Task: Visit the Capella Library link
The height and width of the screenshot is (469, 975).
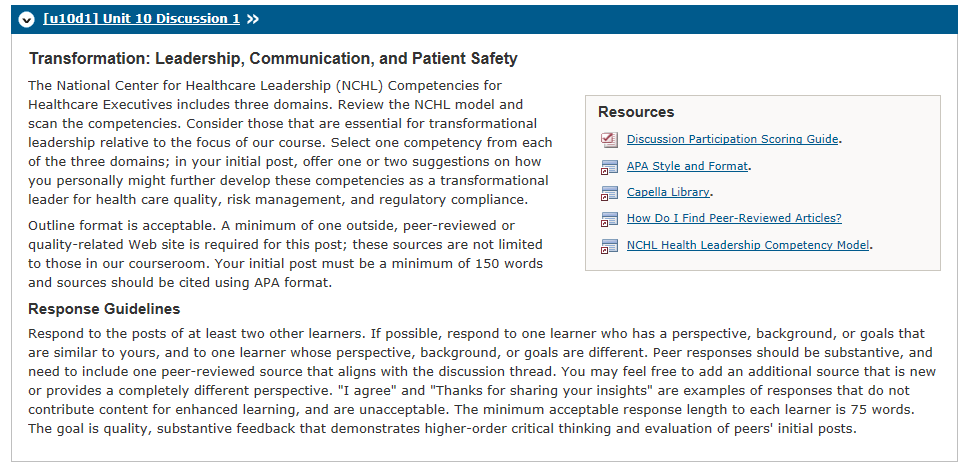Action: [668, 192]
